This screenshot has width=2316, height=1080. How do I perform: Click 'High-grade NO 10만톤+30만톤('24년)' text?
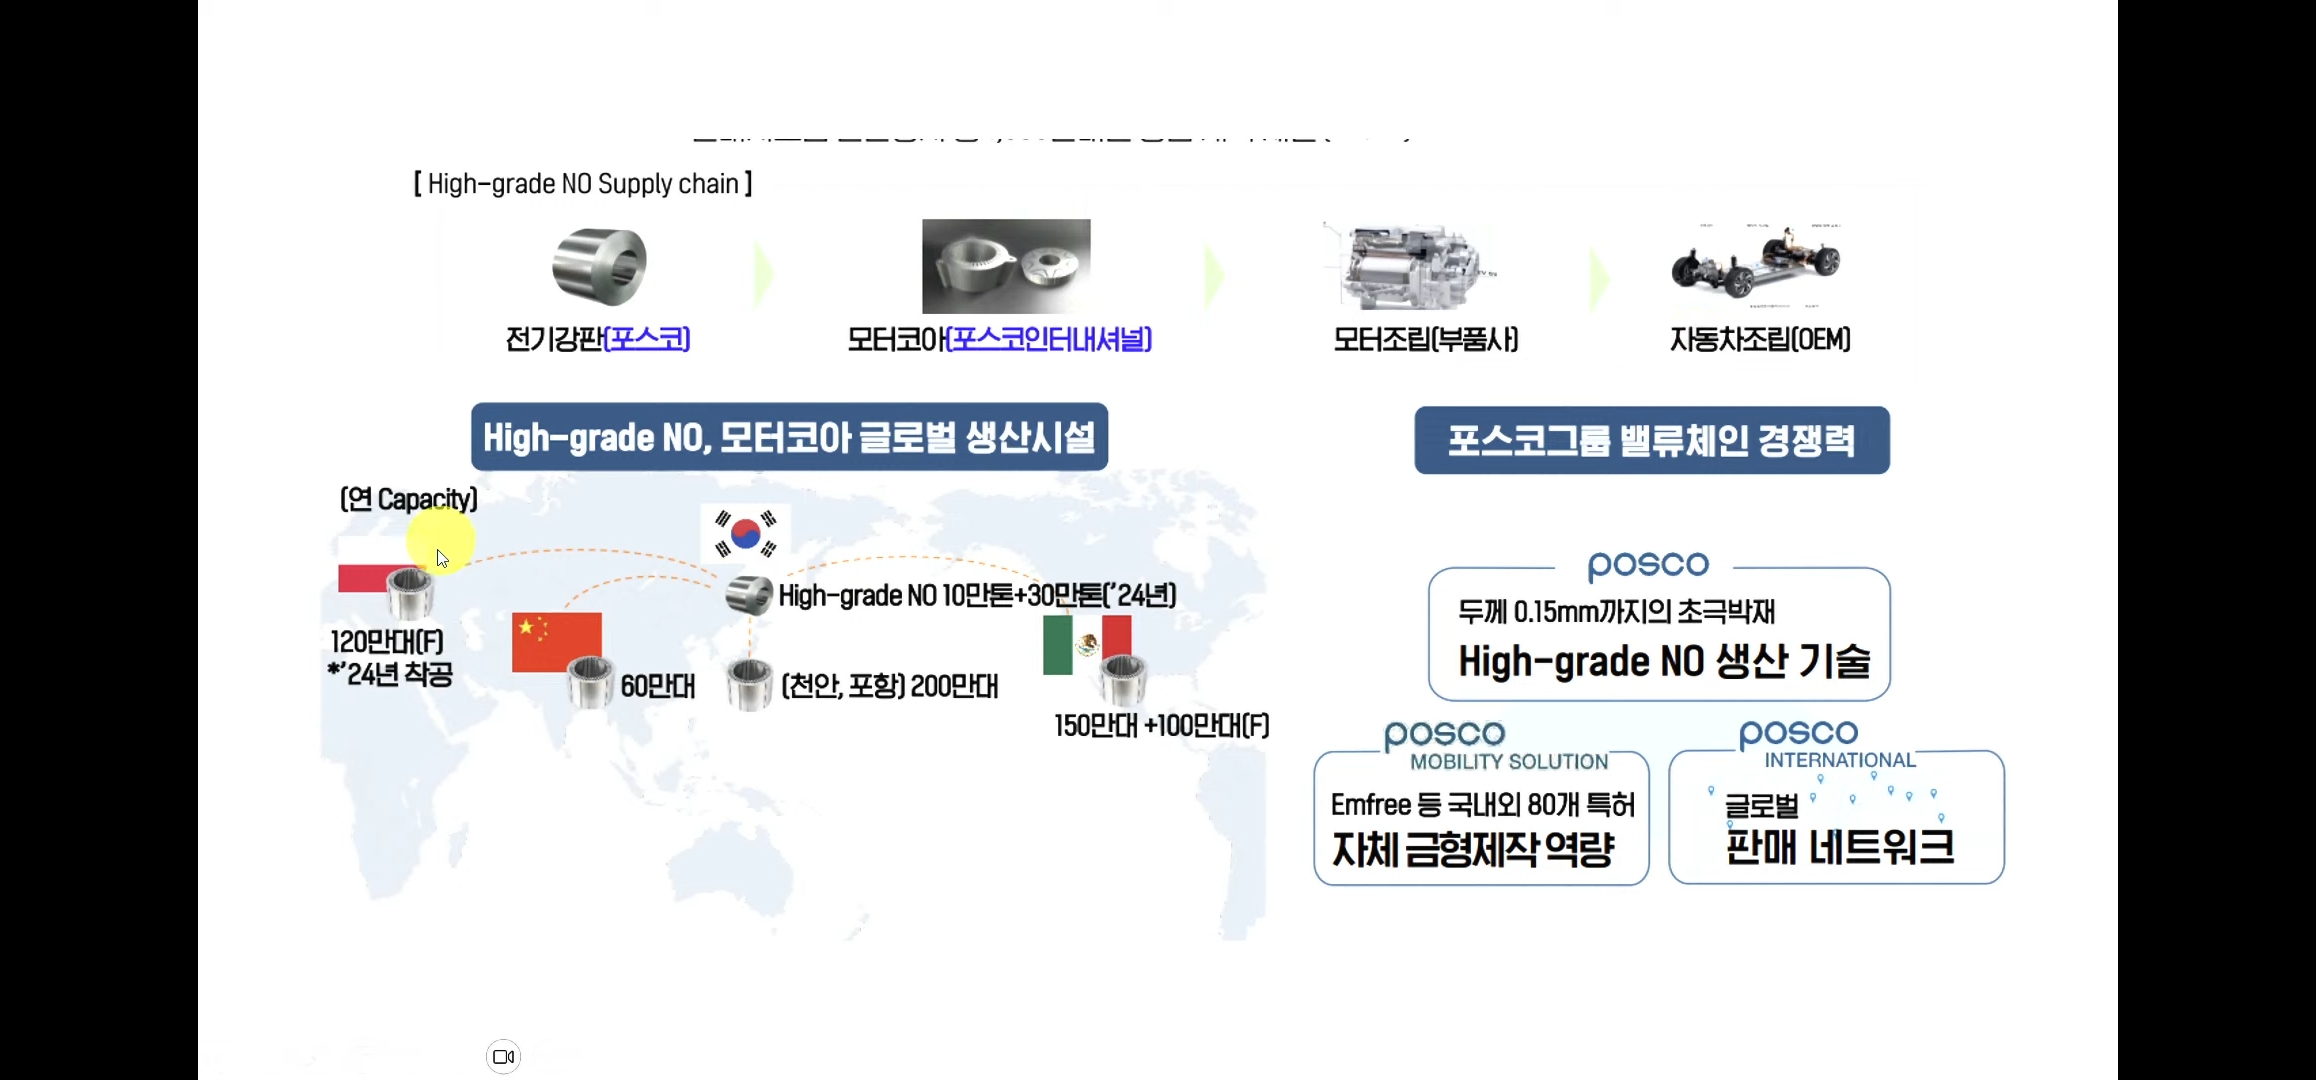click(x=977, y=596)
